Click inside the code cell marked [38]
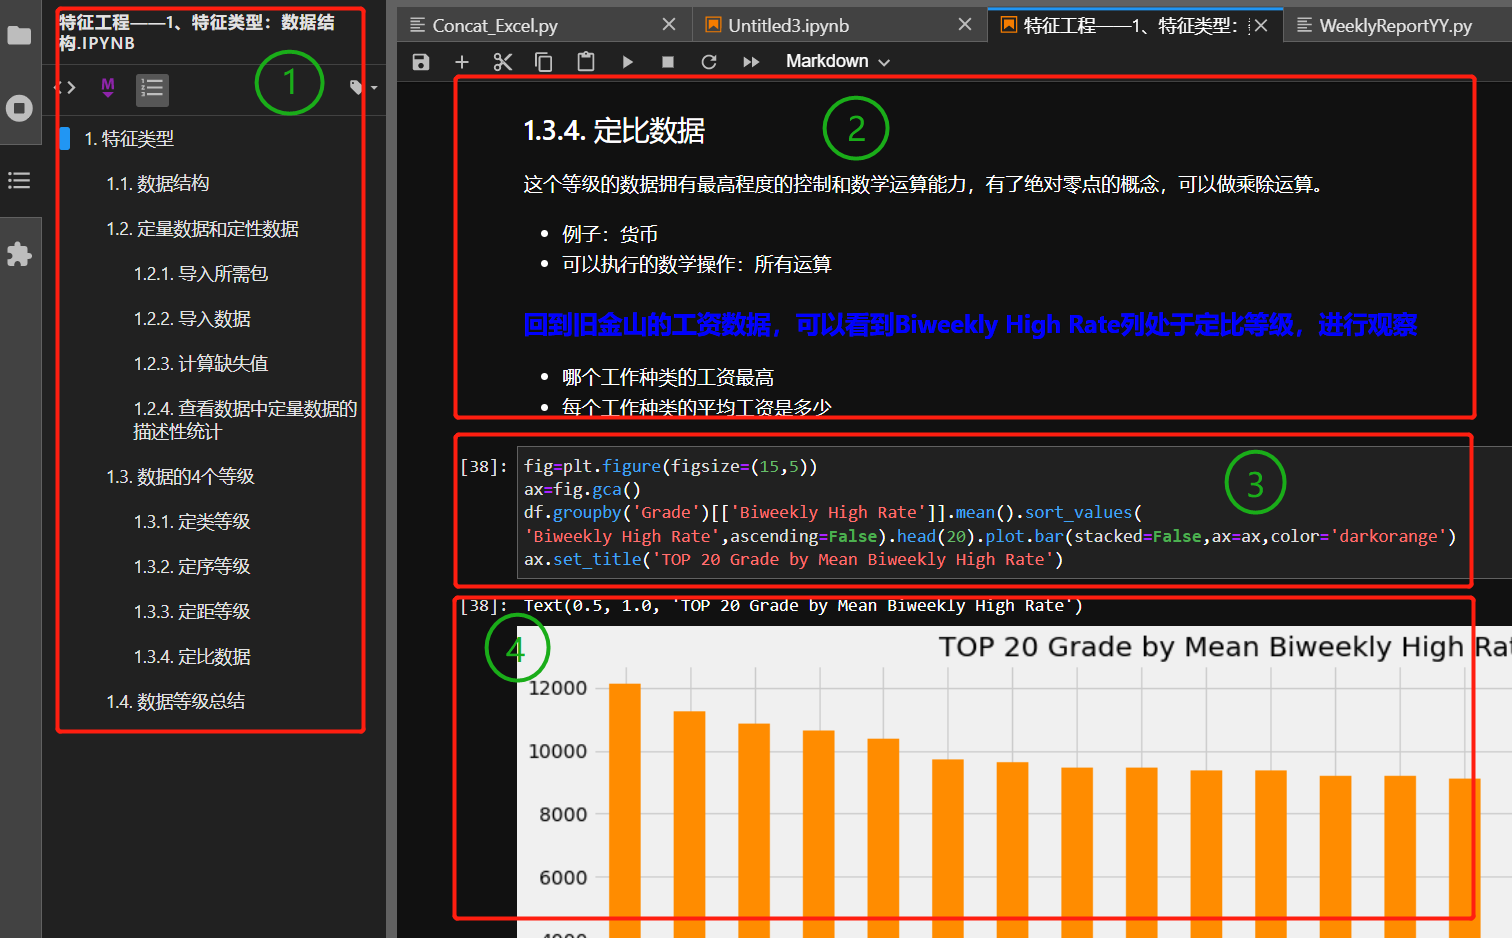This screenshot has height=938, width=1512. tap(800, 512)
